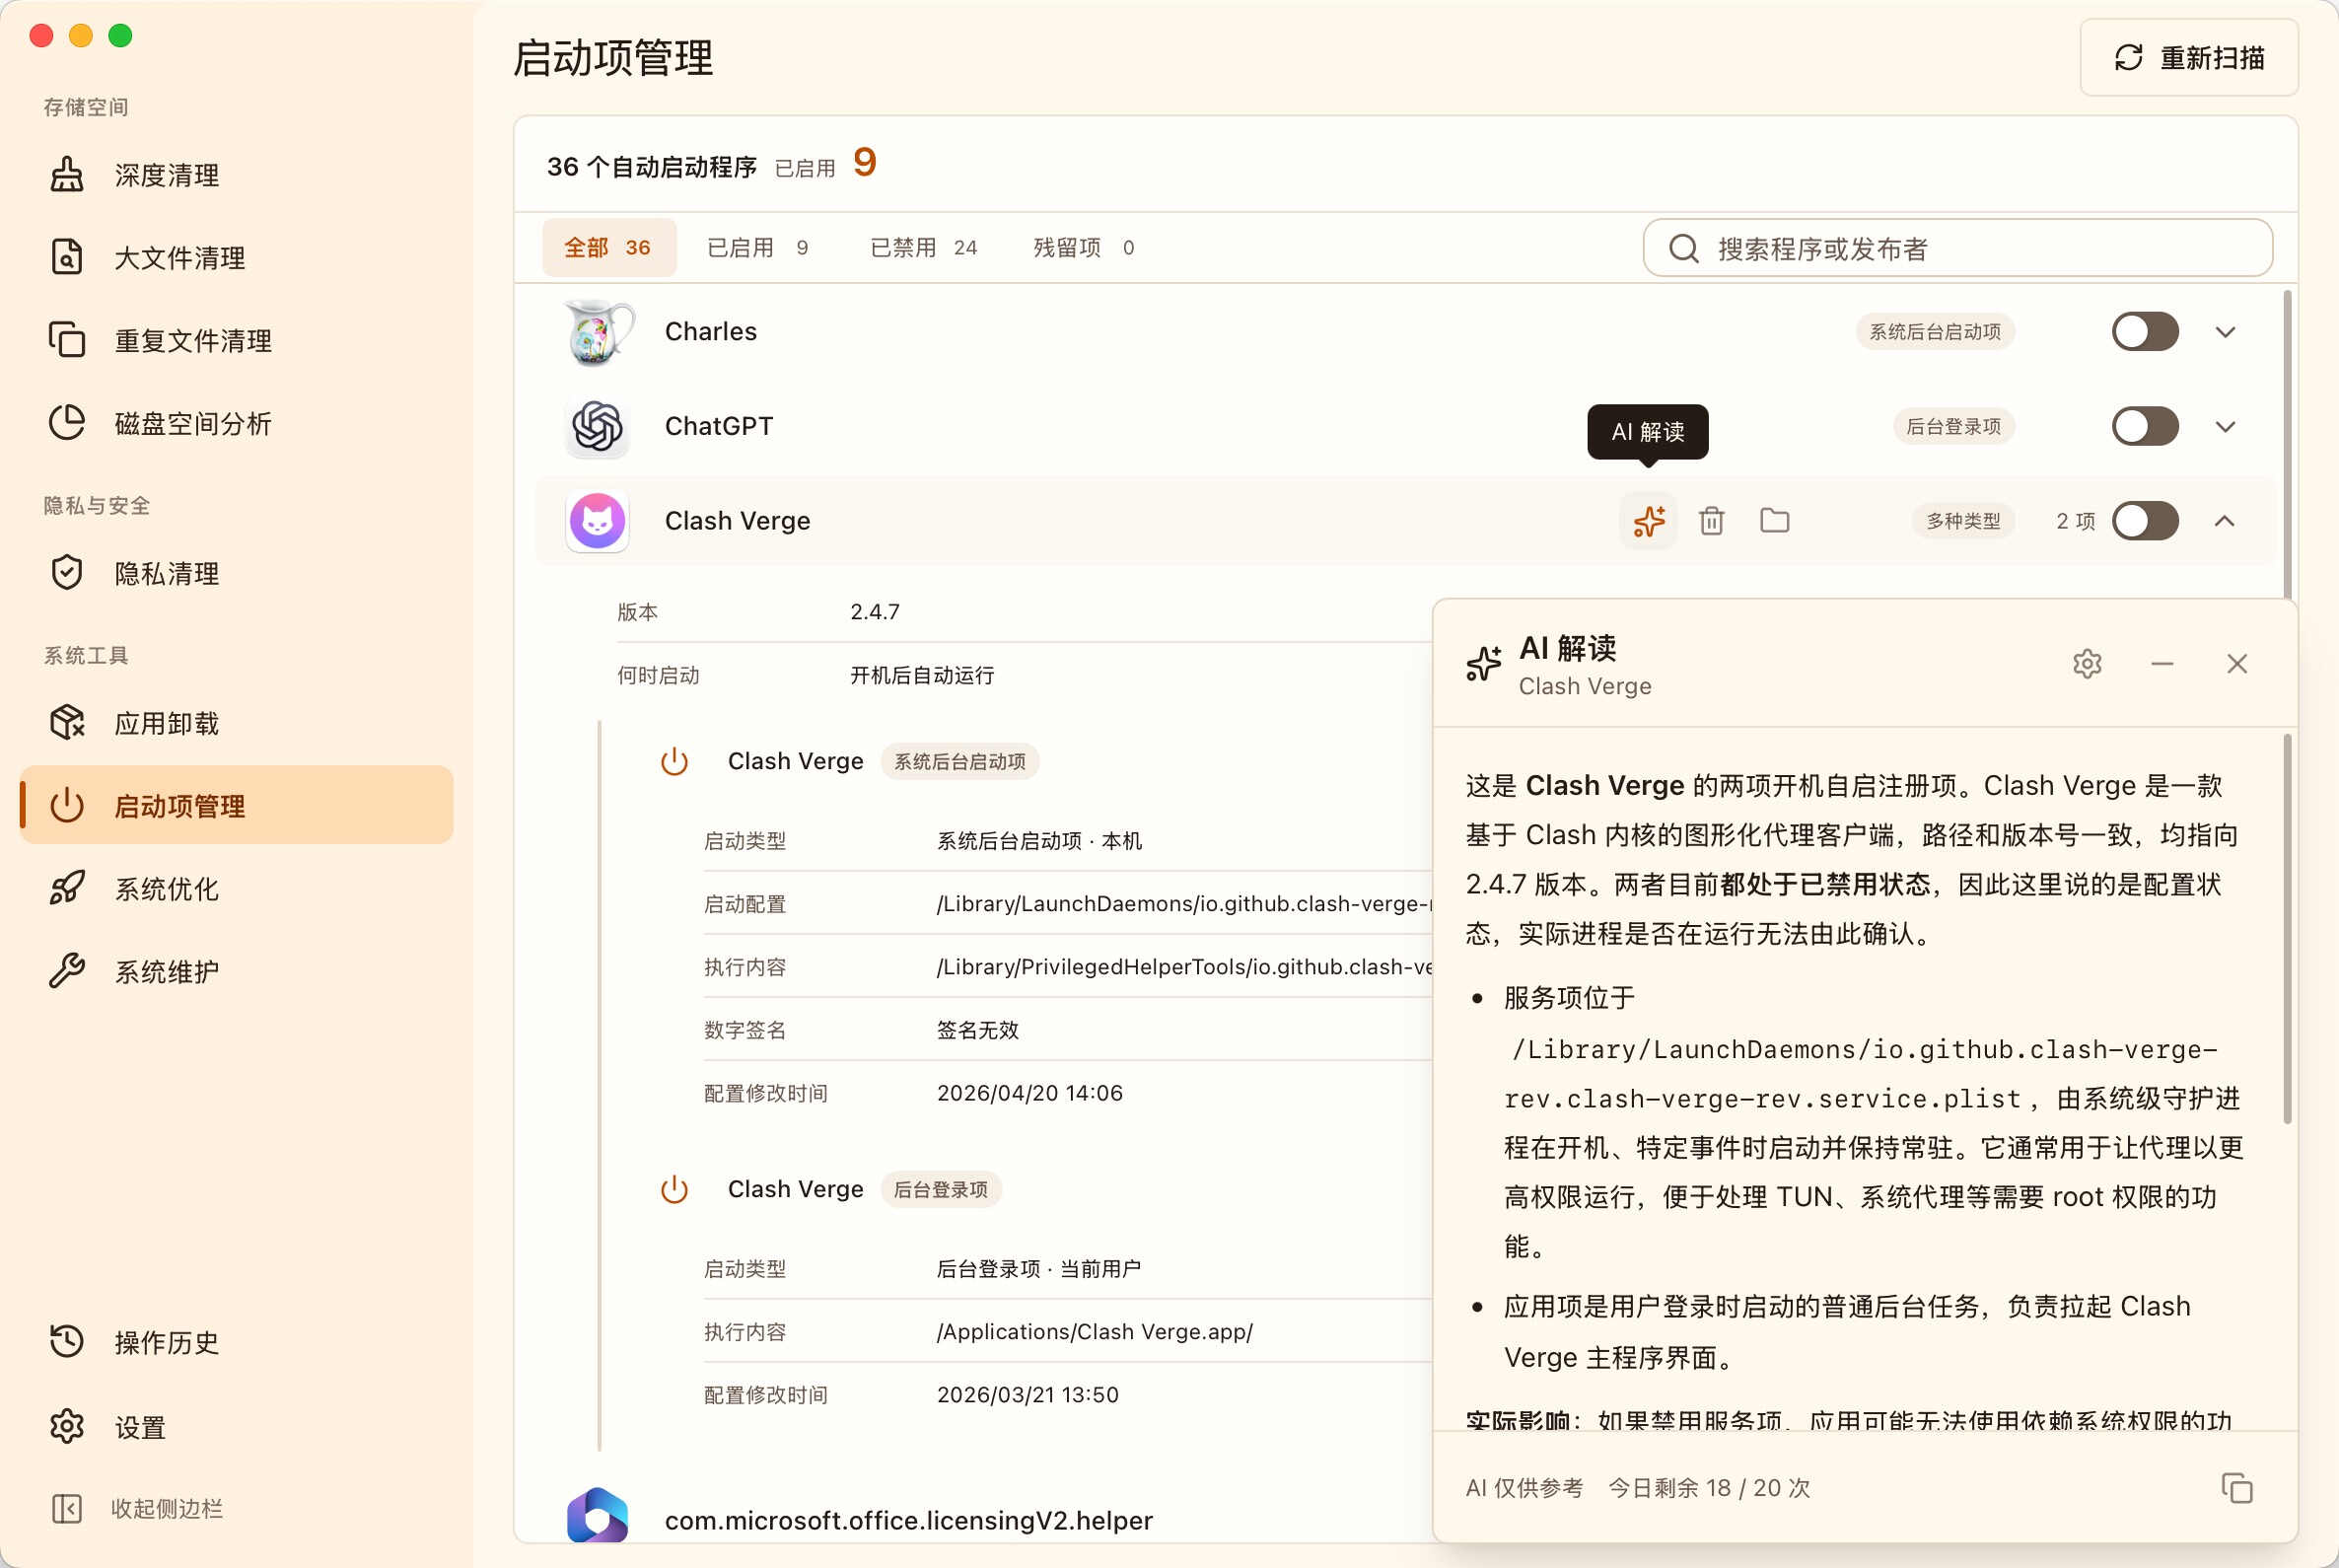Click the Clash Verge cat icon

click(x=597, y=521)
